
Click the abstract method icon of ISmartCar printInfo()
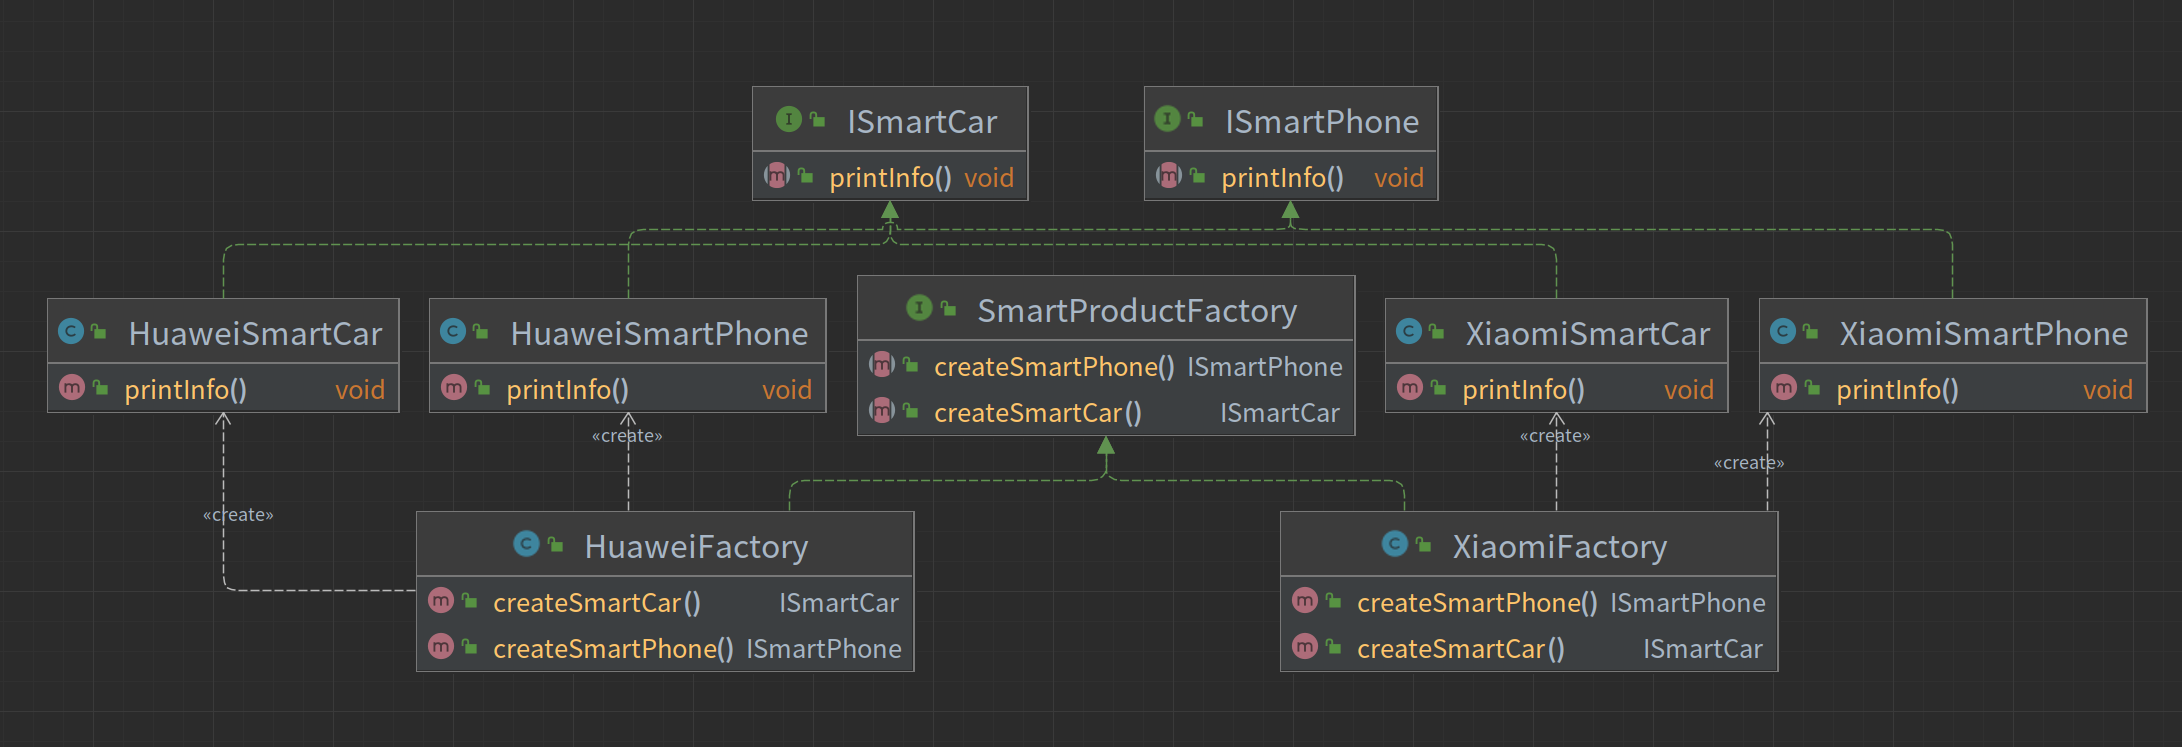(777, 176)
